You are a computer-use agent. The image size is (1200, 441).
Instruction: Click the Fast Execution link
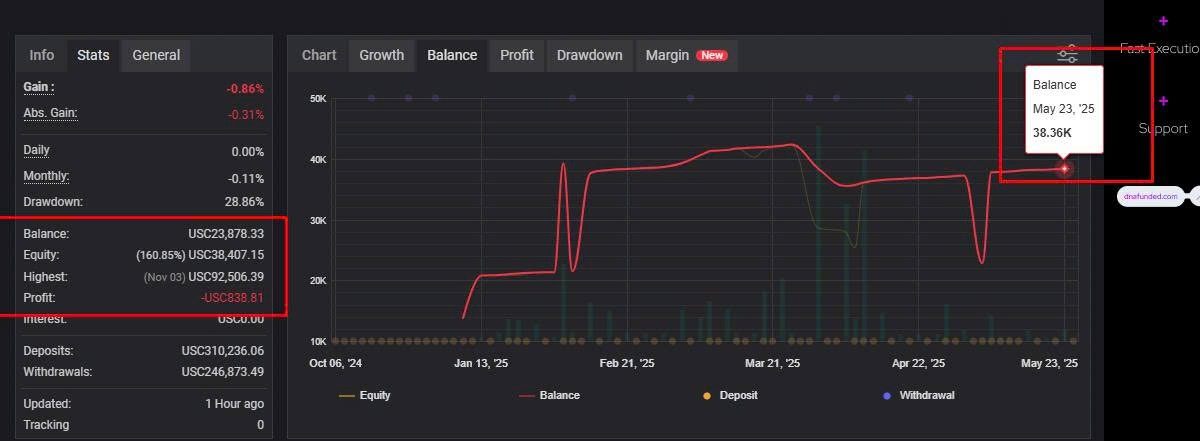coord(1159,48)
